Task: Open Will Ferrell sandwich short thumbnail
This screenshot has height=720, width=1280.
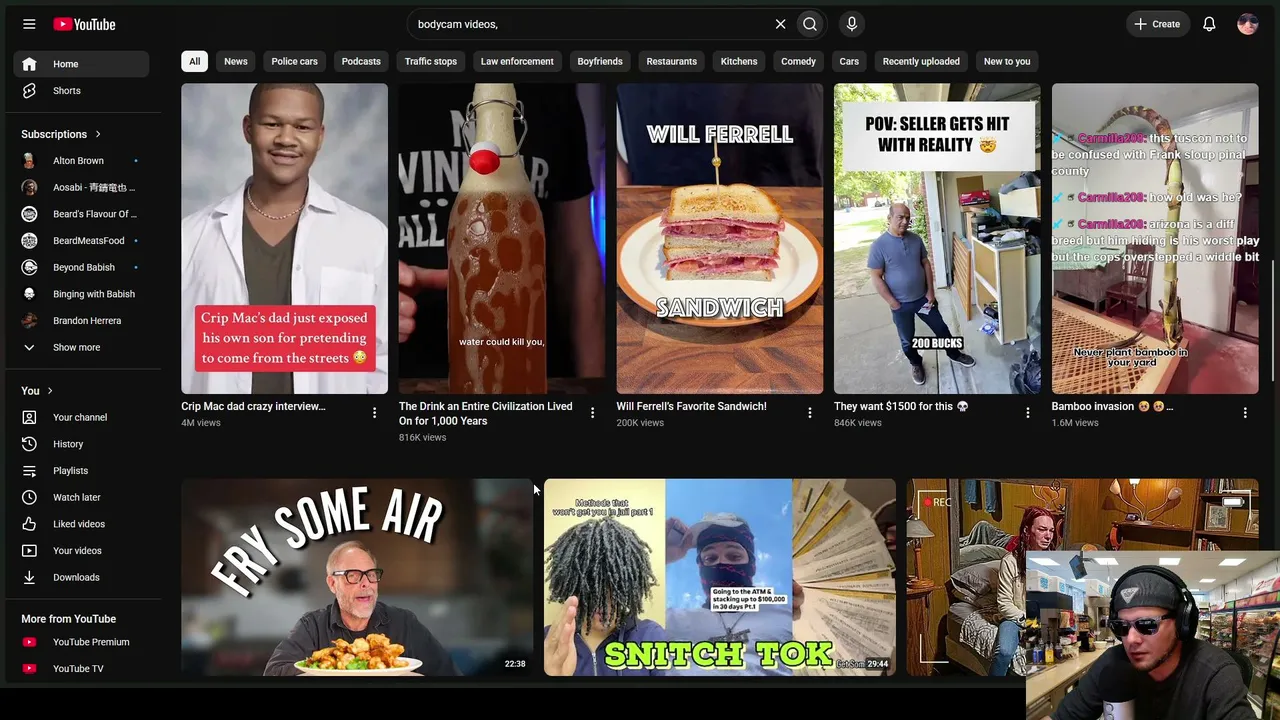Action: point(720,238)
